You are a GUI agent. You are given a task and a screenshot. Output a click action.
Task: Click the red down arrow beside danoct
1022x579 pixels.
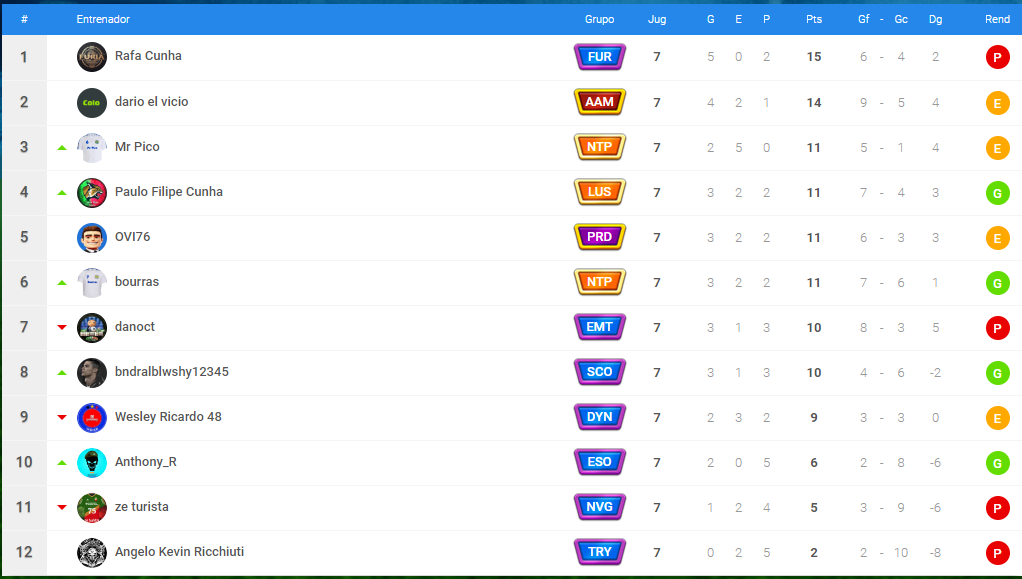62,327
